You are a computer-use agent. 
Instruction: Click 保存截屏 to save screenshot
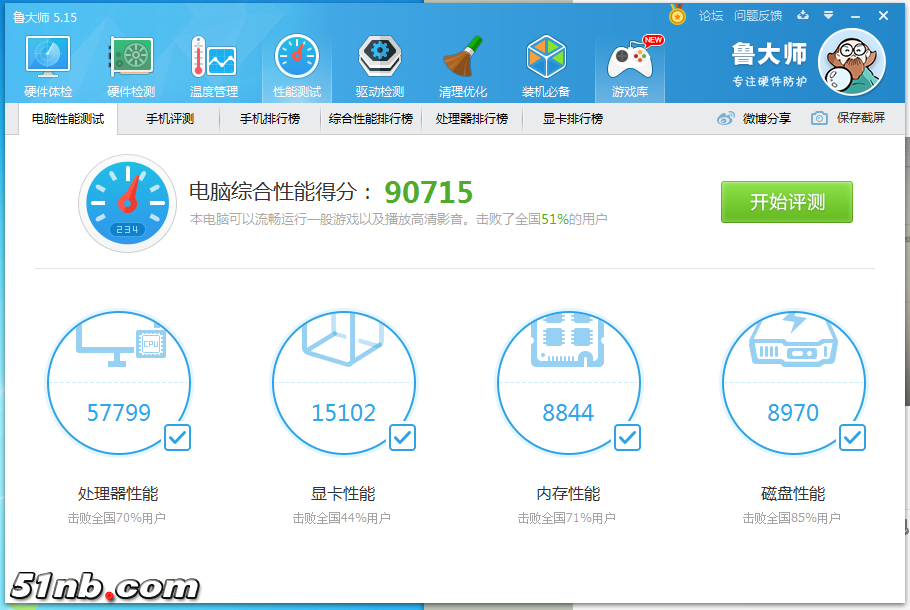(x=849, y=118)
